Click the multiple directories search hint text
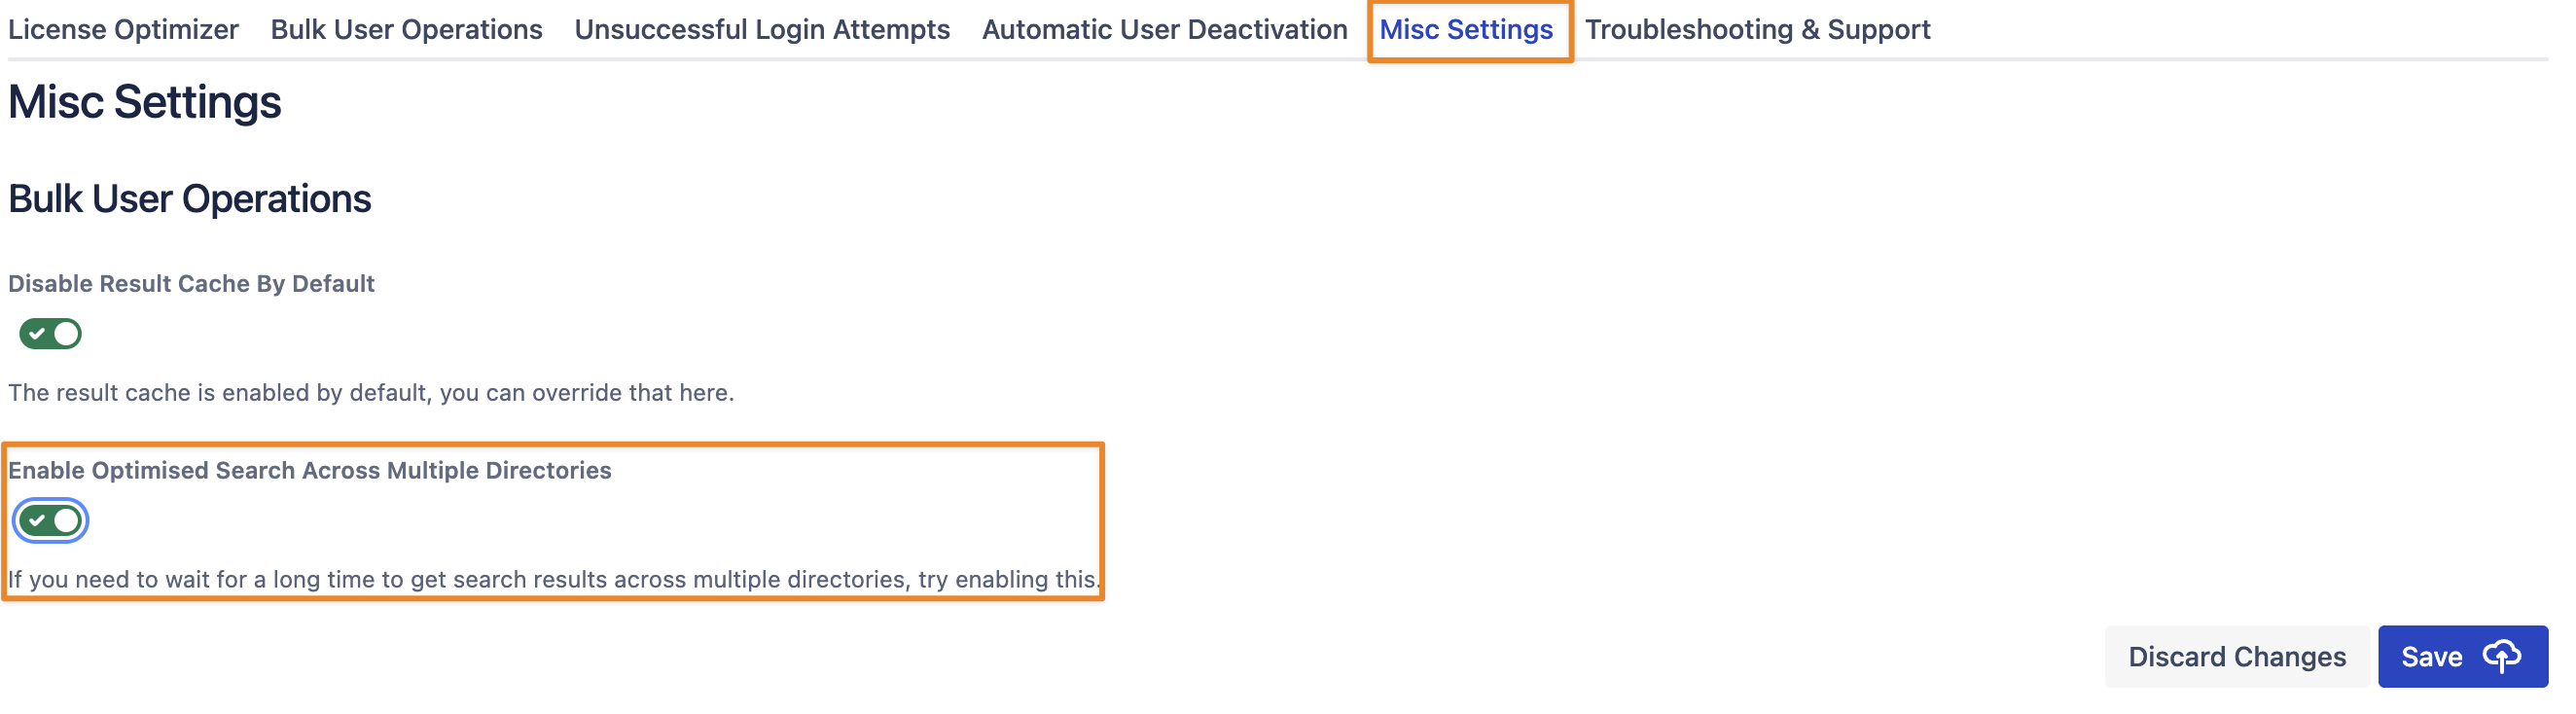The height and width of the screenshot is (714, 2576). [553, 580]
